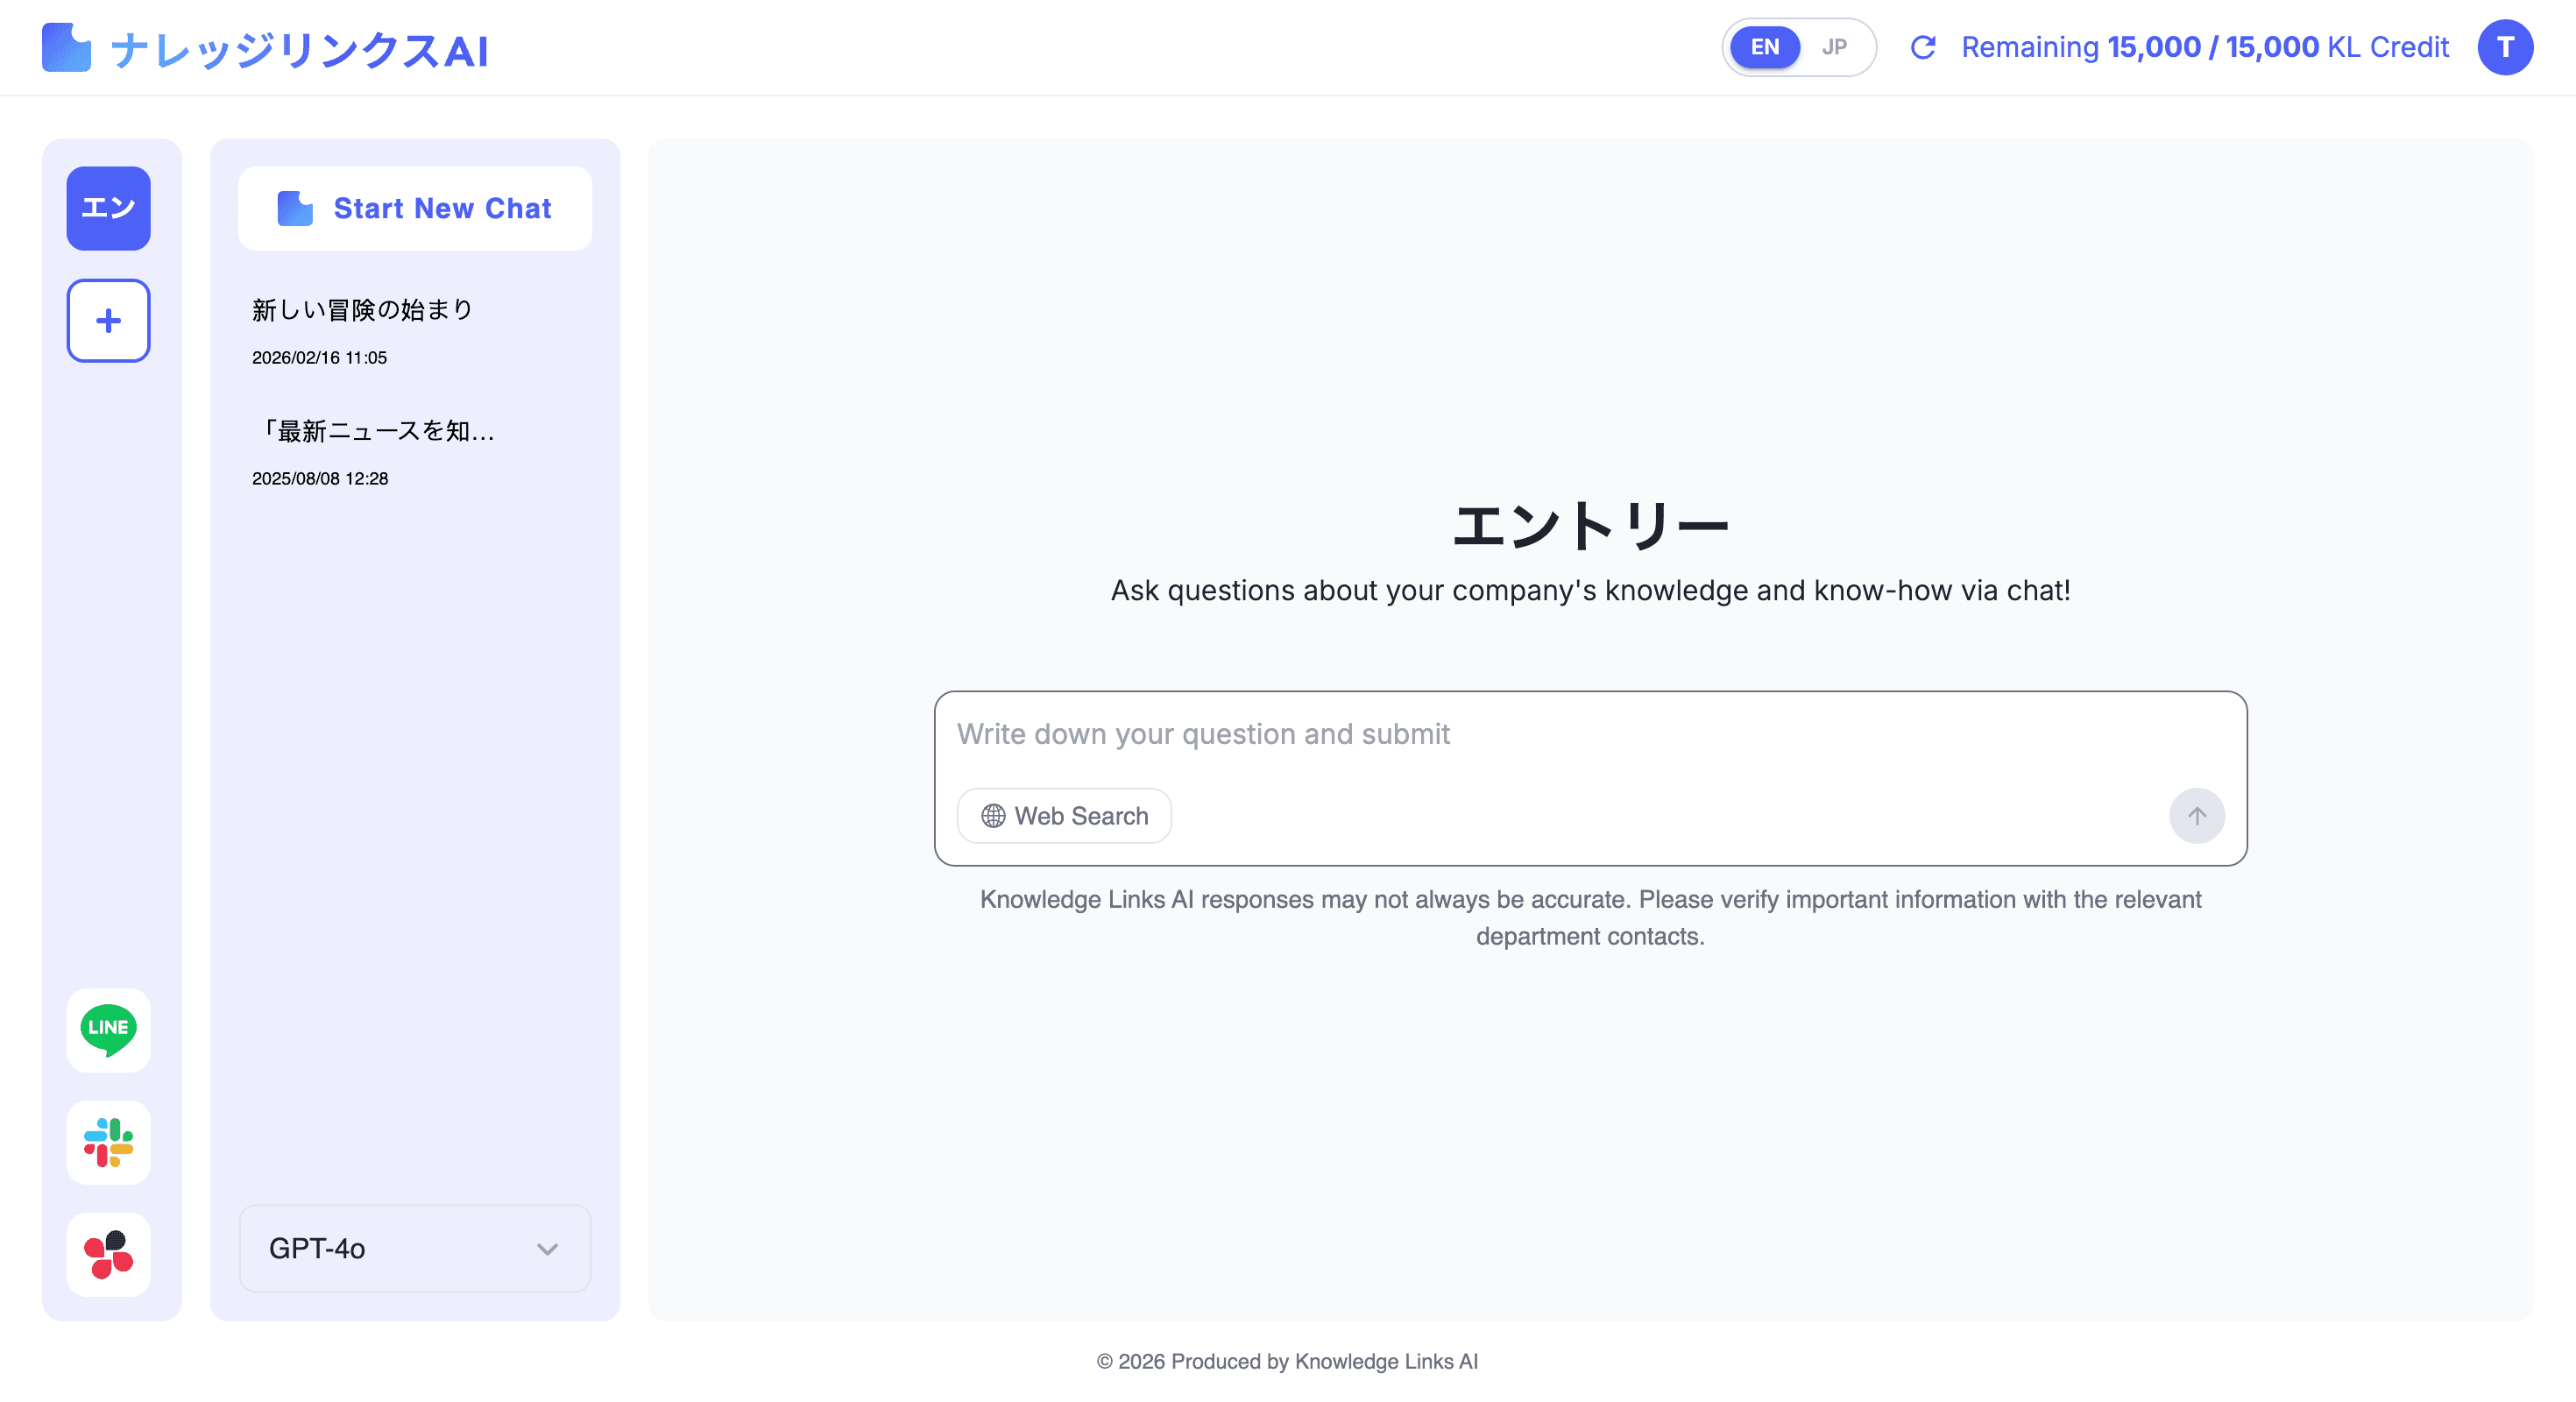The width and height of the screenshot is (2576, 1402).
Task: Click the red four-petal app icon
Action: (108, 1254)
